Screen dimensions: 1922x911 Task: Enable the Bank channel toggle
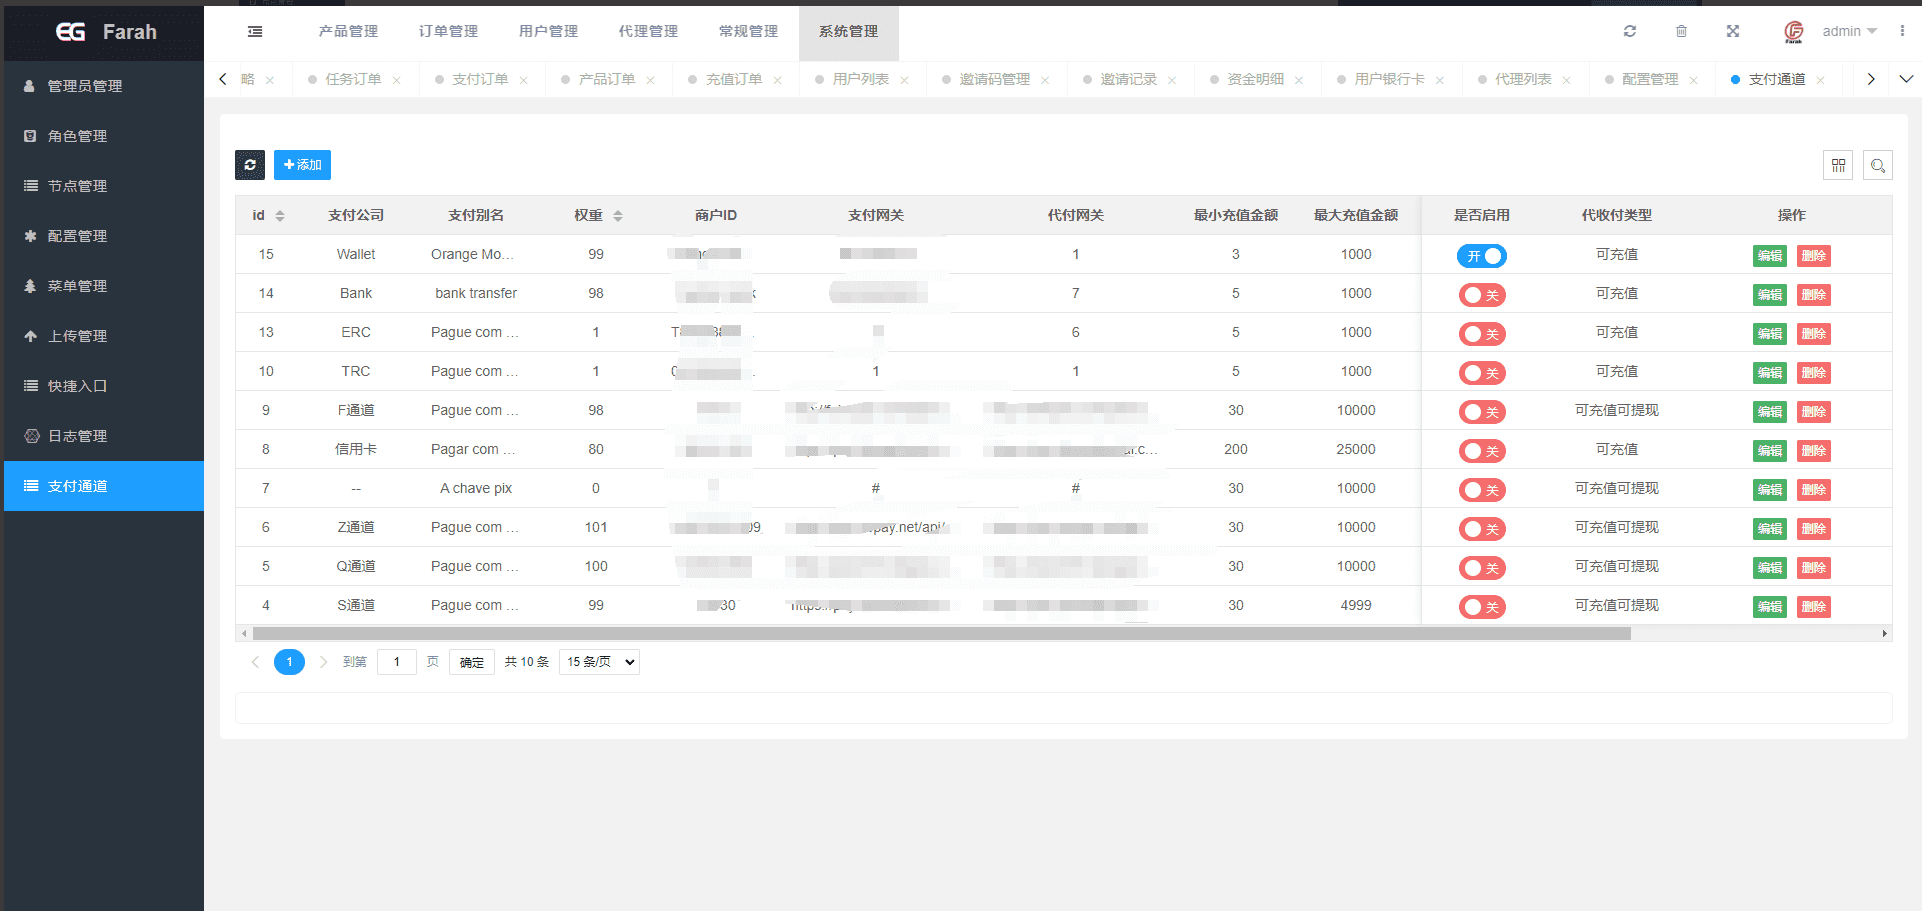(x=1481, y=295)
